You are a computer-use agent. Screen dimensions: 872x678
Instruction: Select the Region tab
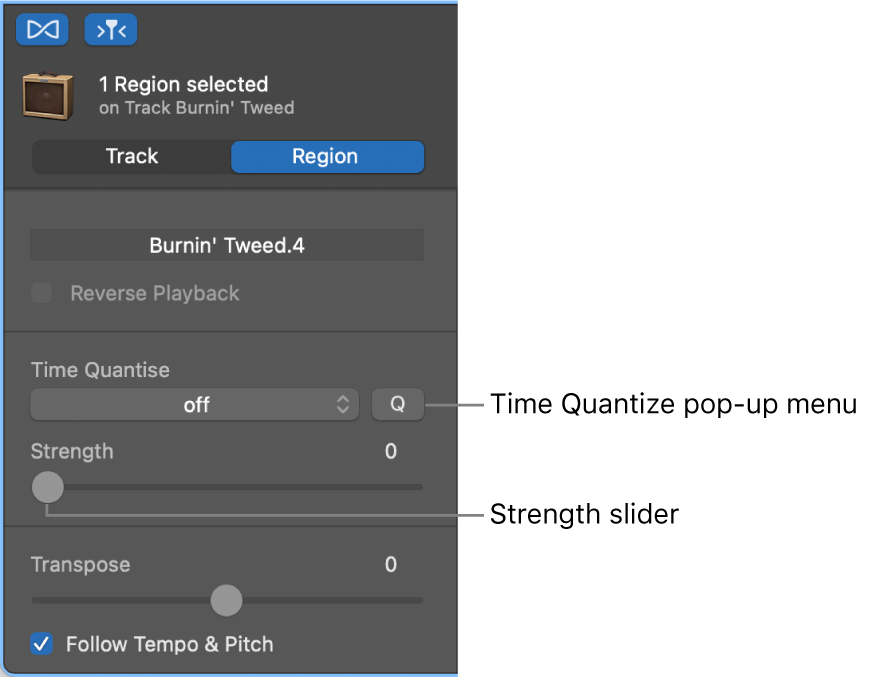[327, 156]
